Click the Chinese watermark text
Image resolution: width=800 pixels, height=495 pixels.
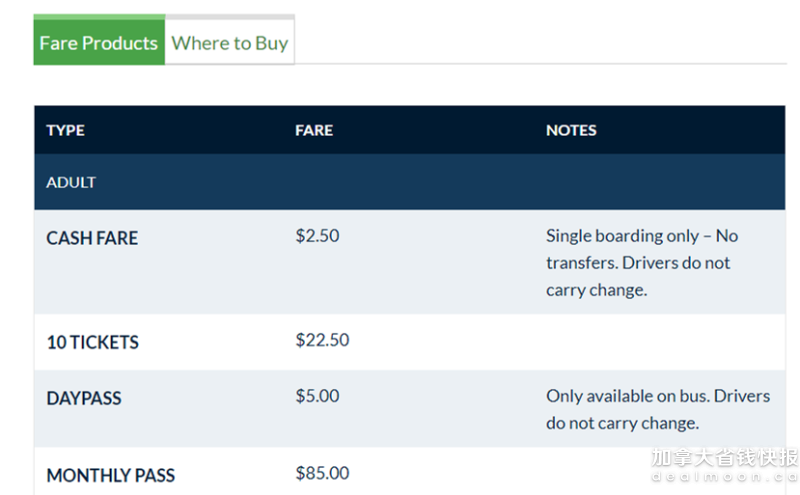725,457
